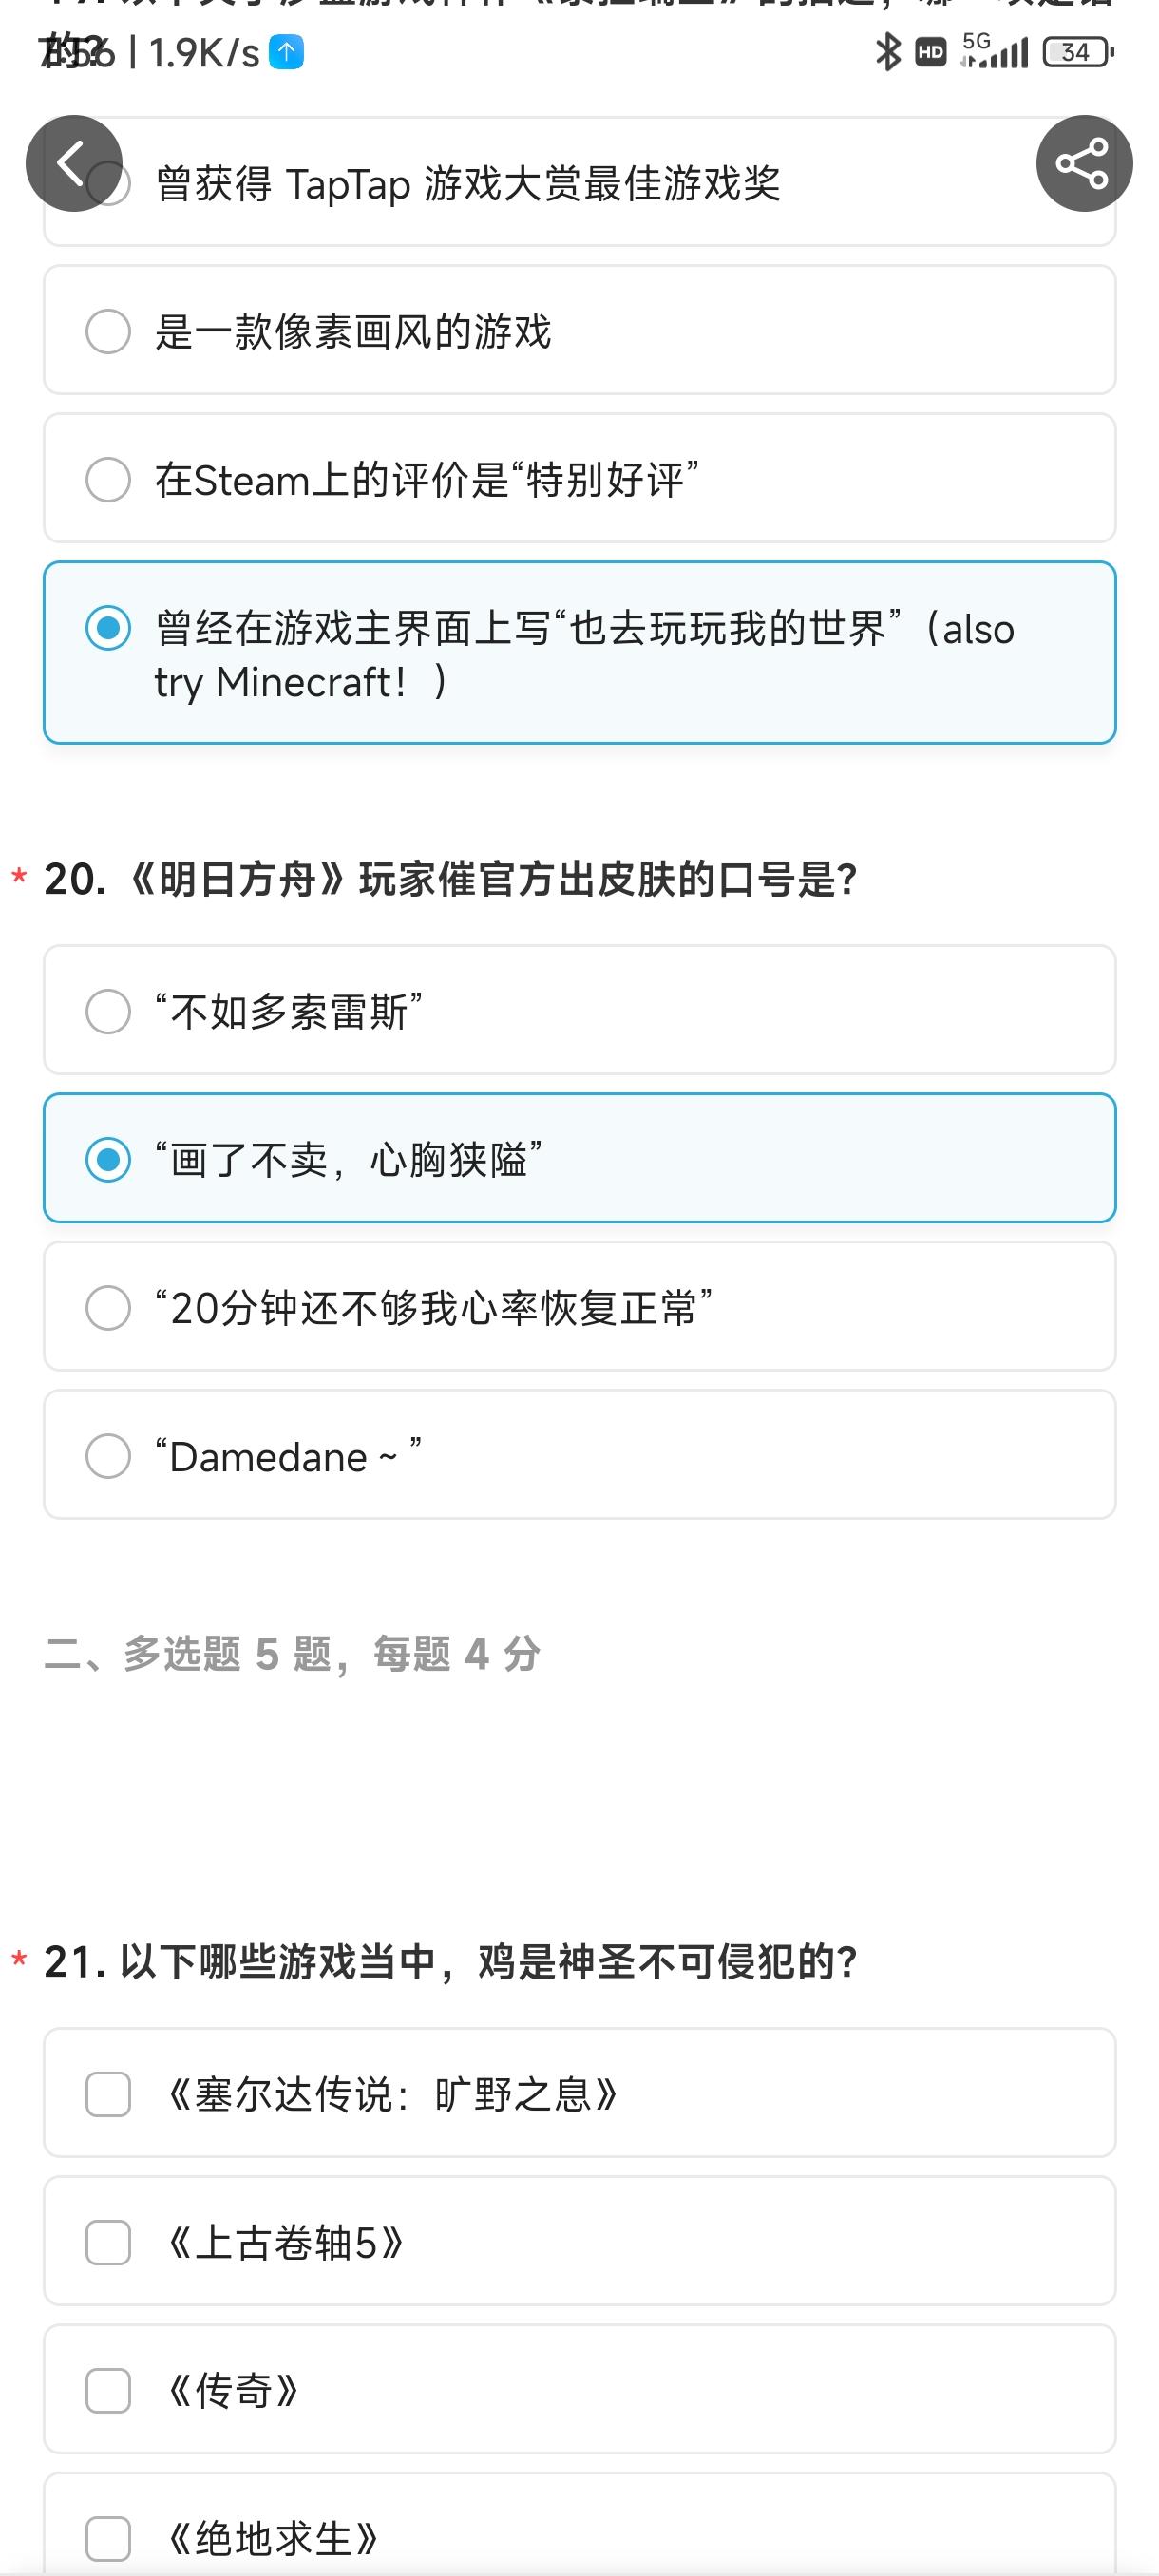Check 塞尔达传说：旷野之息 checkbox
This screenshot has height=2576, width=1159.
579,2093
